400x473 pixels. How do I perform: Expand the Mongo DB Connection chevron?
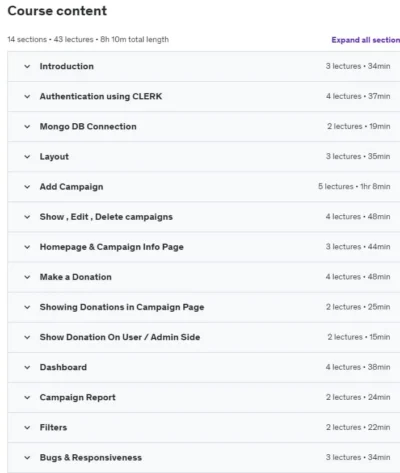27,127
